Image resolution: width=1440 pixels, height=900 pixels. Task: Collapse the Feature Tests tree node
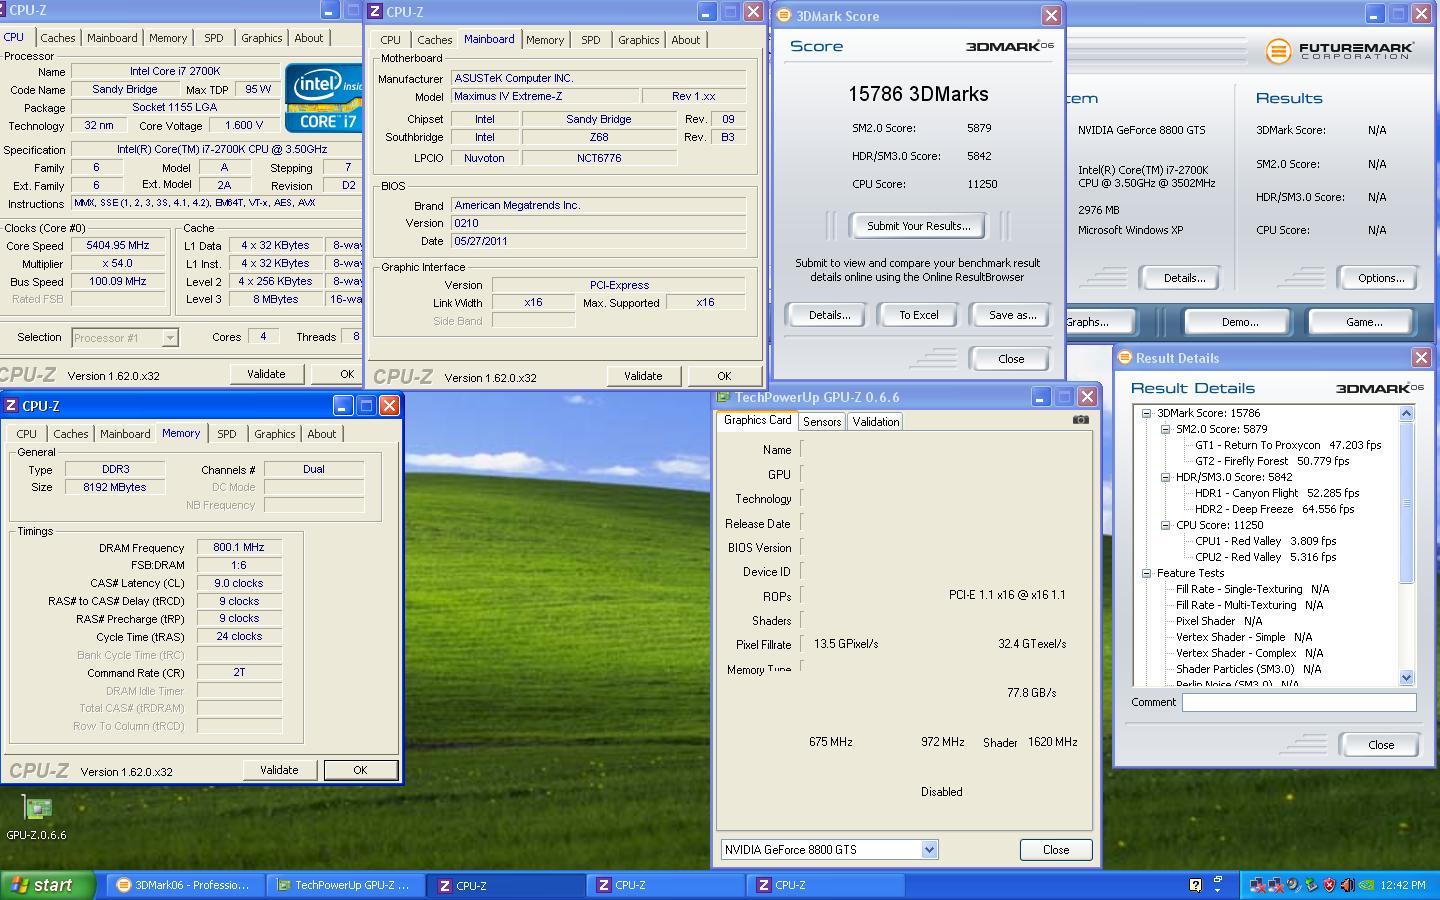1147,573
